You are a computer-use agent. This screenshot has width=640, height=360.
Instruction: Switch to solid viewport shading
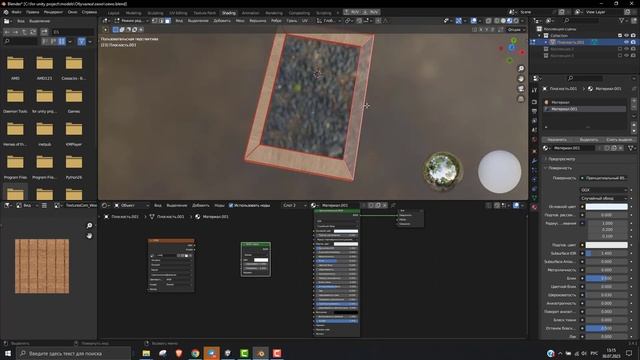503,20
